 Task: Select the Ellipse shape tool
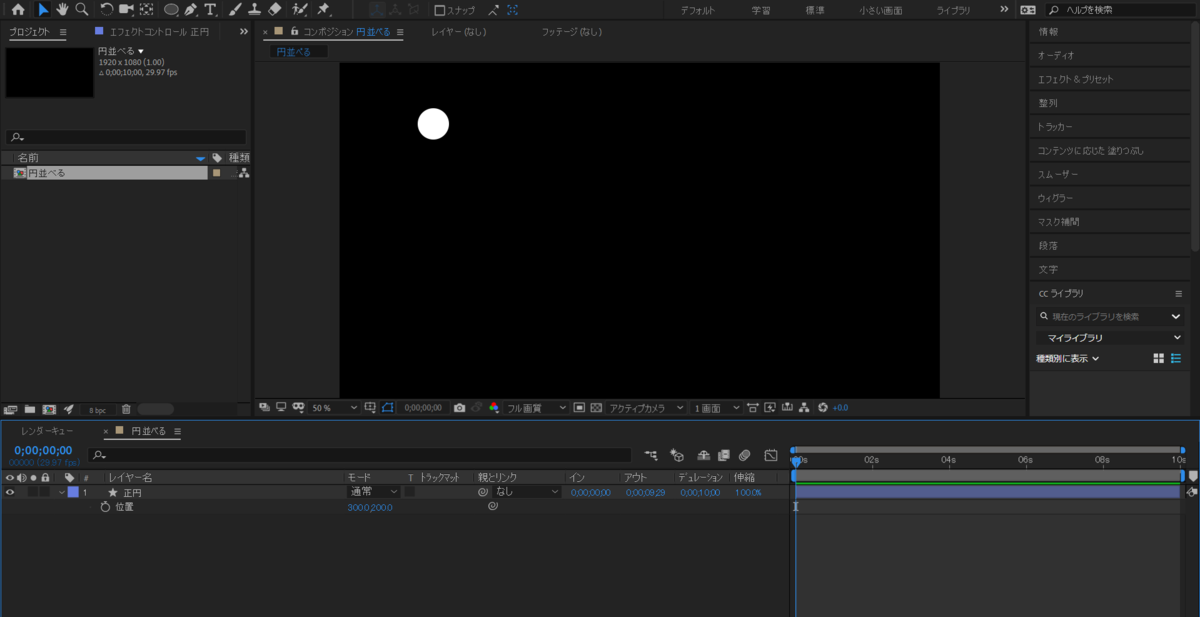pos(171,9)
